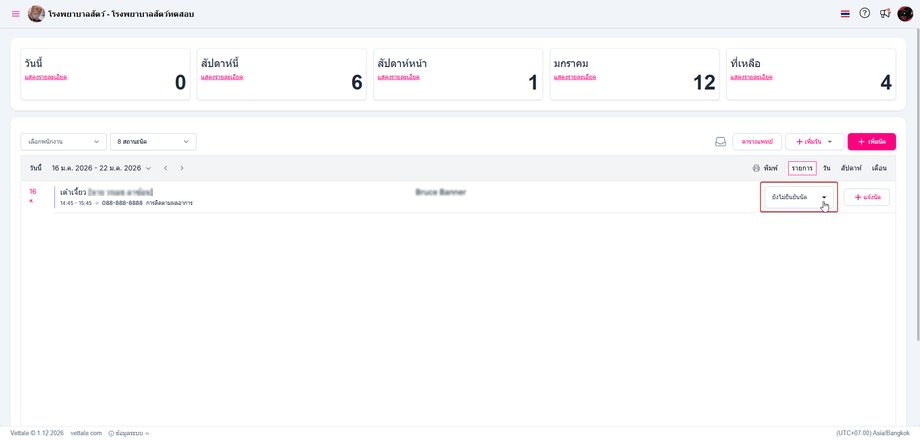Open the help question mark icon
Viewport: 920px width, 440px height.
864,13
